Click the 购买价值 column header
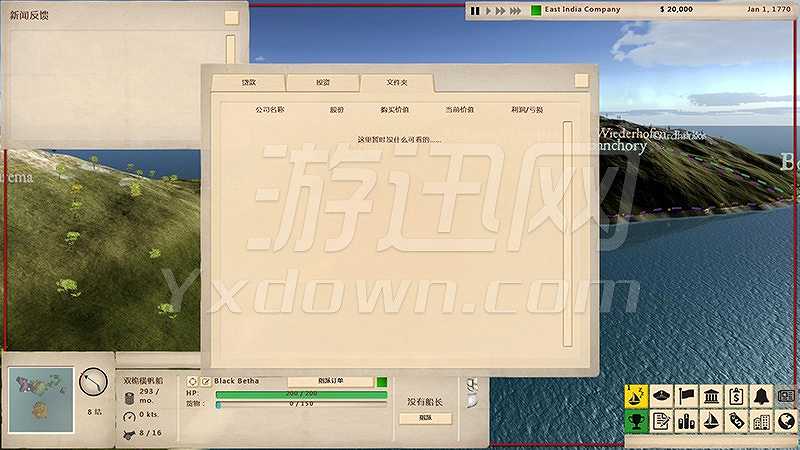Image resolution: width=800 pixels, height=450 pixels. [394, 110]
